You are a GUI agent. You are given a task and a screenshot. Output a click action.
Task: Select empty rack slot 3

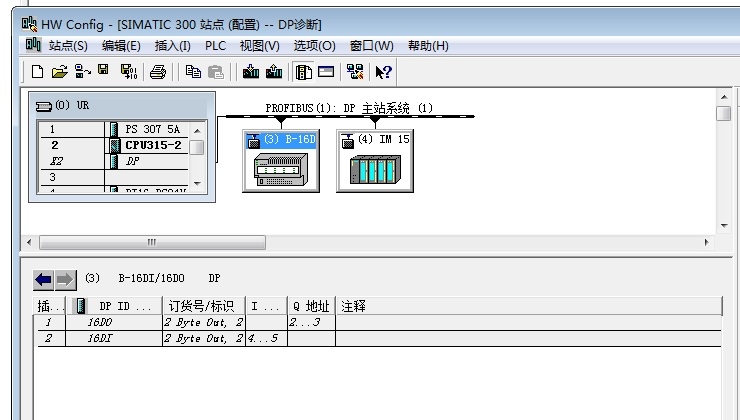click(x=114, y=177)
